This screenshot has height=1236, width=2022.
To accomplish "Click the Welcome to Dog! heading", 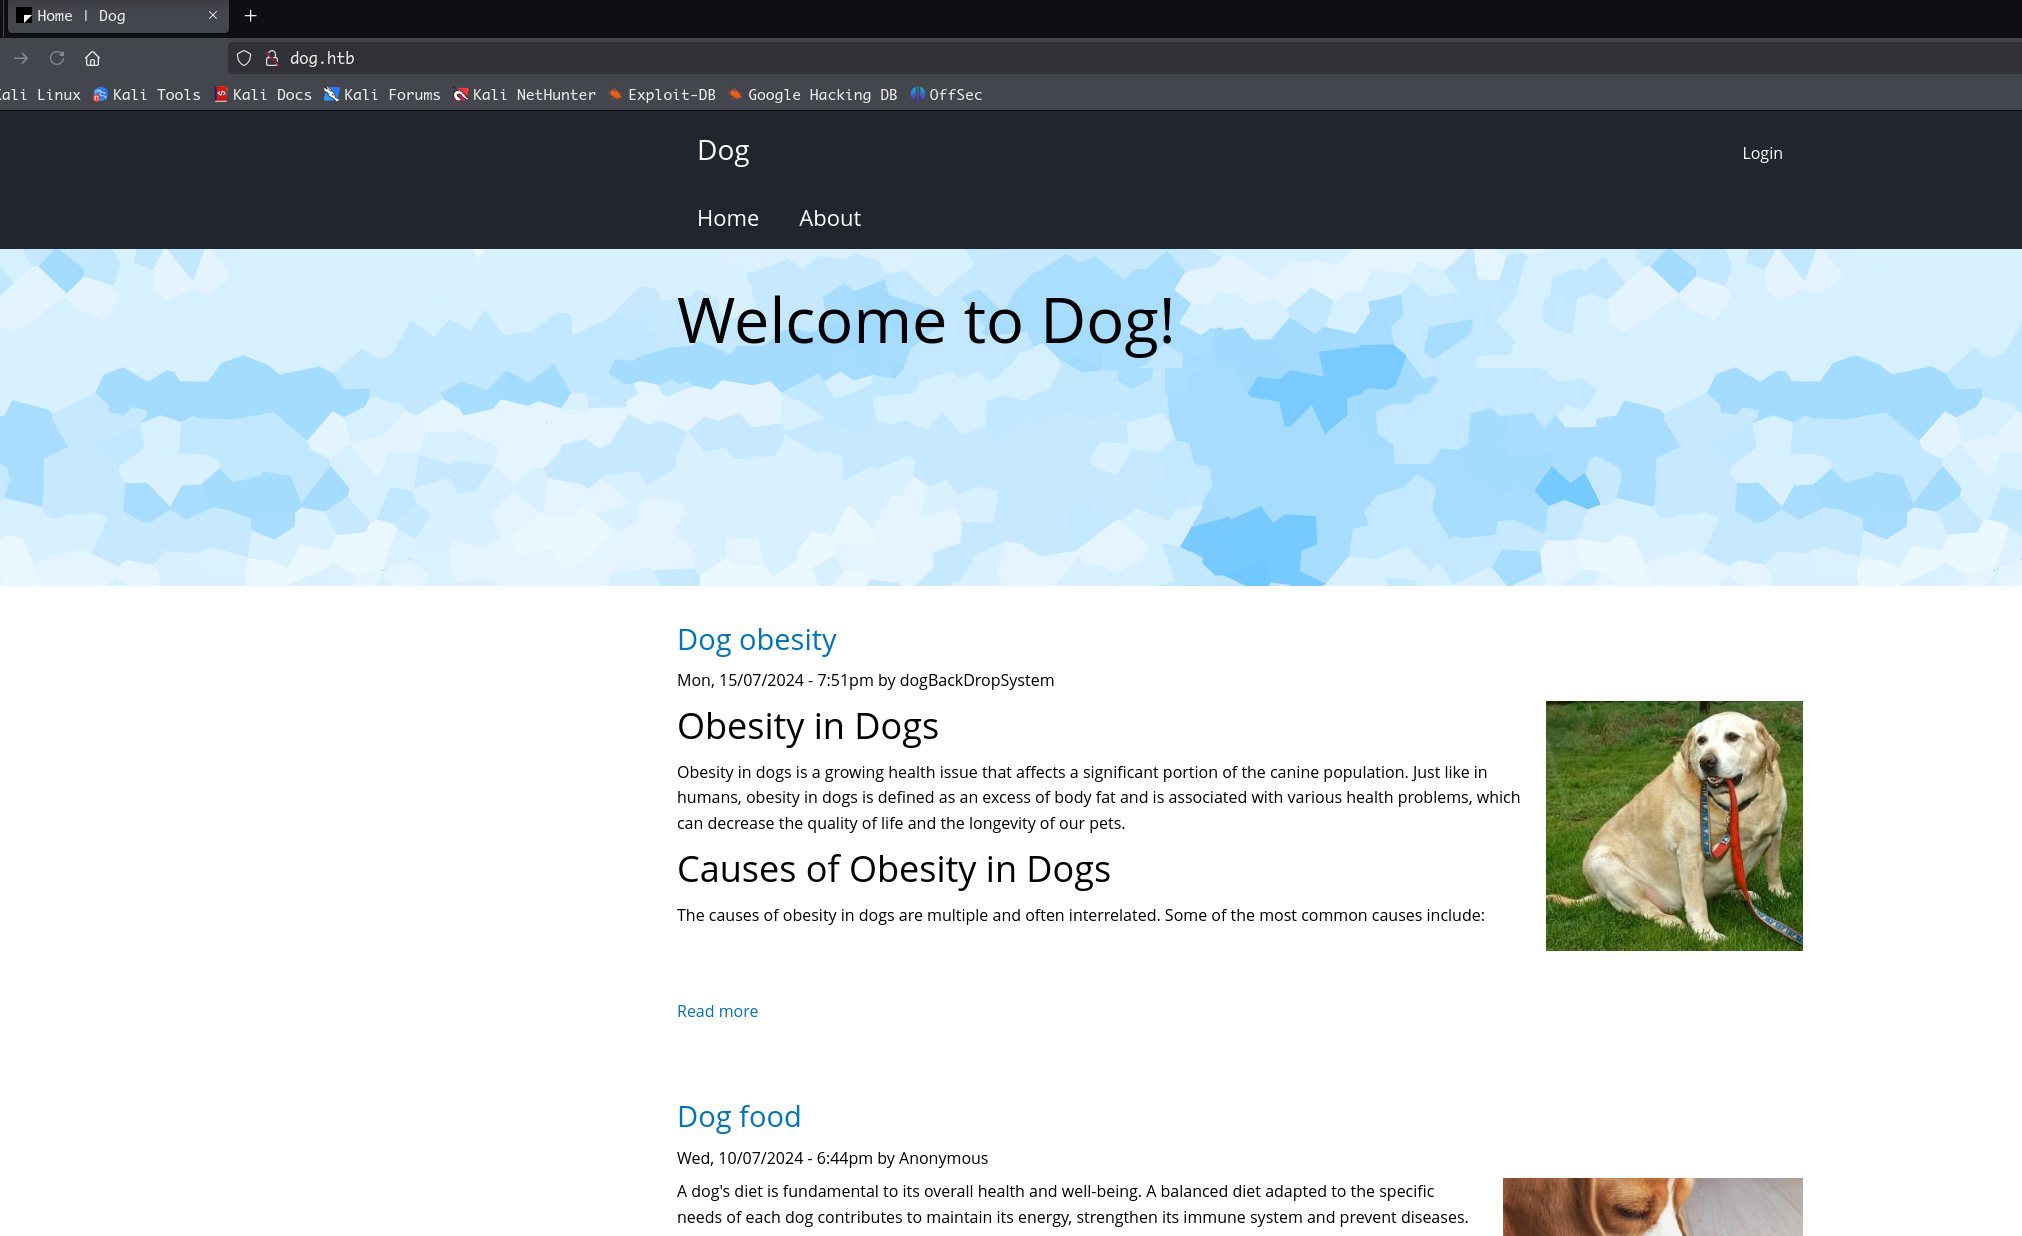I will tap(926, 322).
